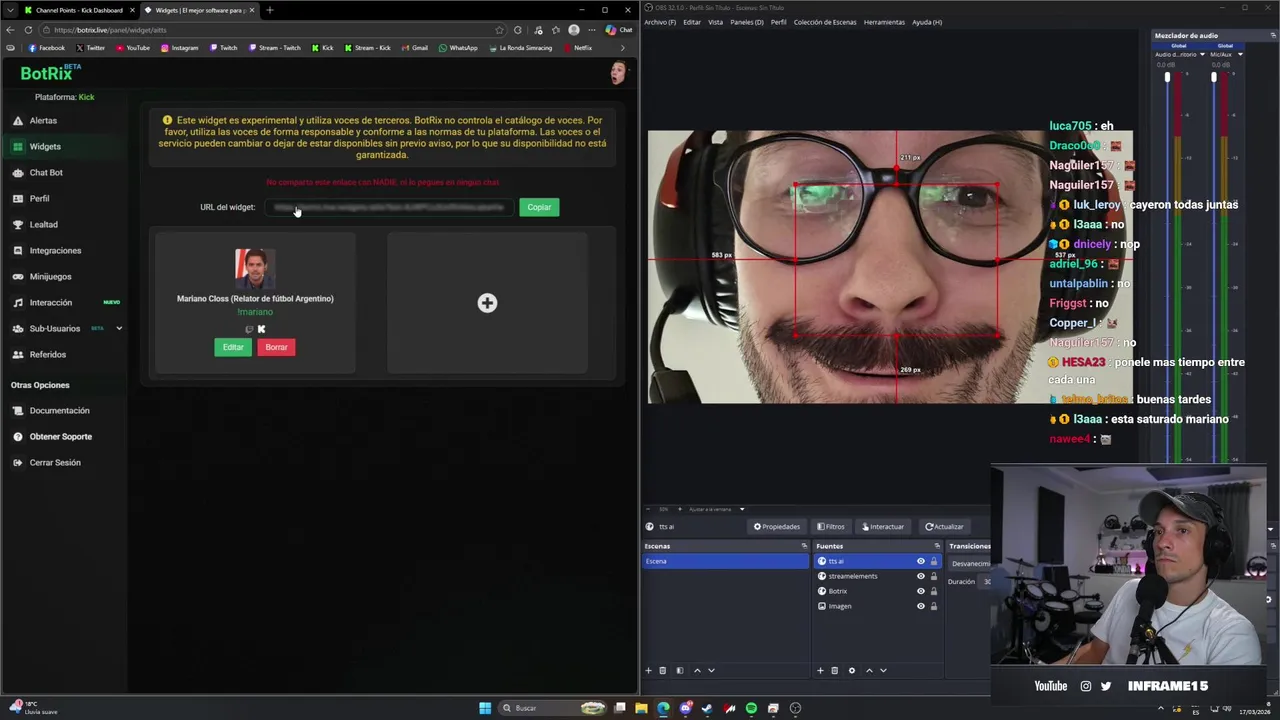
Task: Select Widgets in the BotRix sidebar
Action: (45, 146)
